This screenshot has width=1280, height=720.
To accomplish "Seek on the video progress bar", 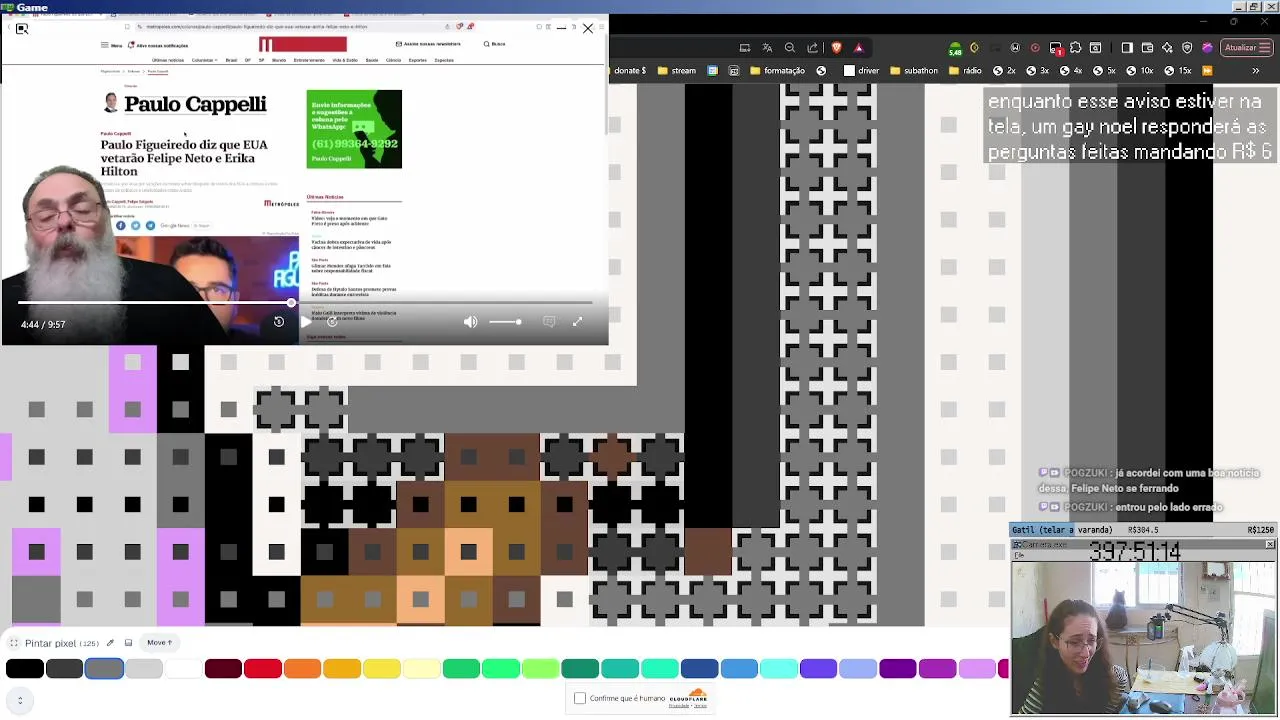I will pos(305,302).
